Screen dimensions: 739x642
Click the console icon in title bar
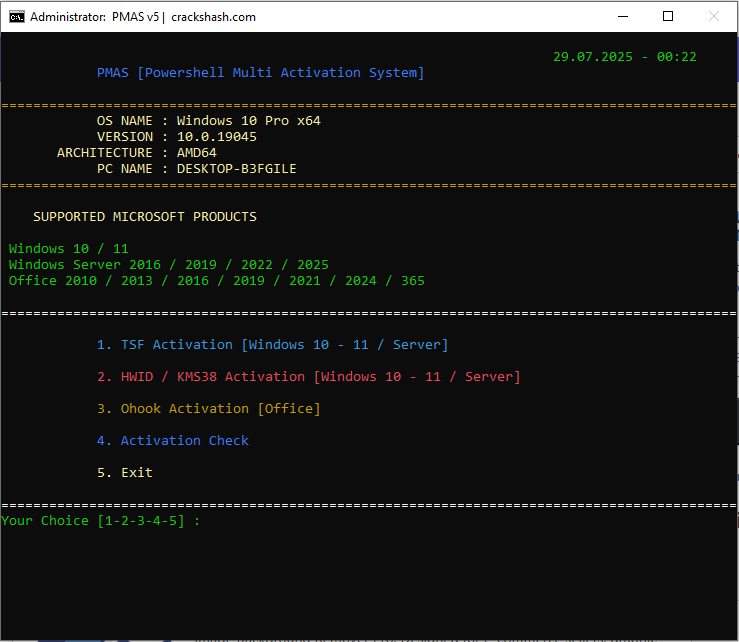point(17,17)
